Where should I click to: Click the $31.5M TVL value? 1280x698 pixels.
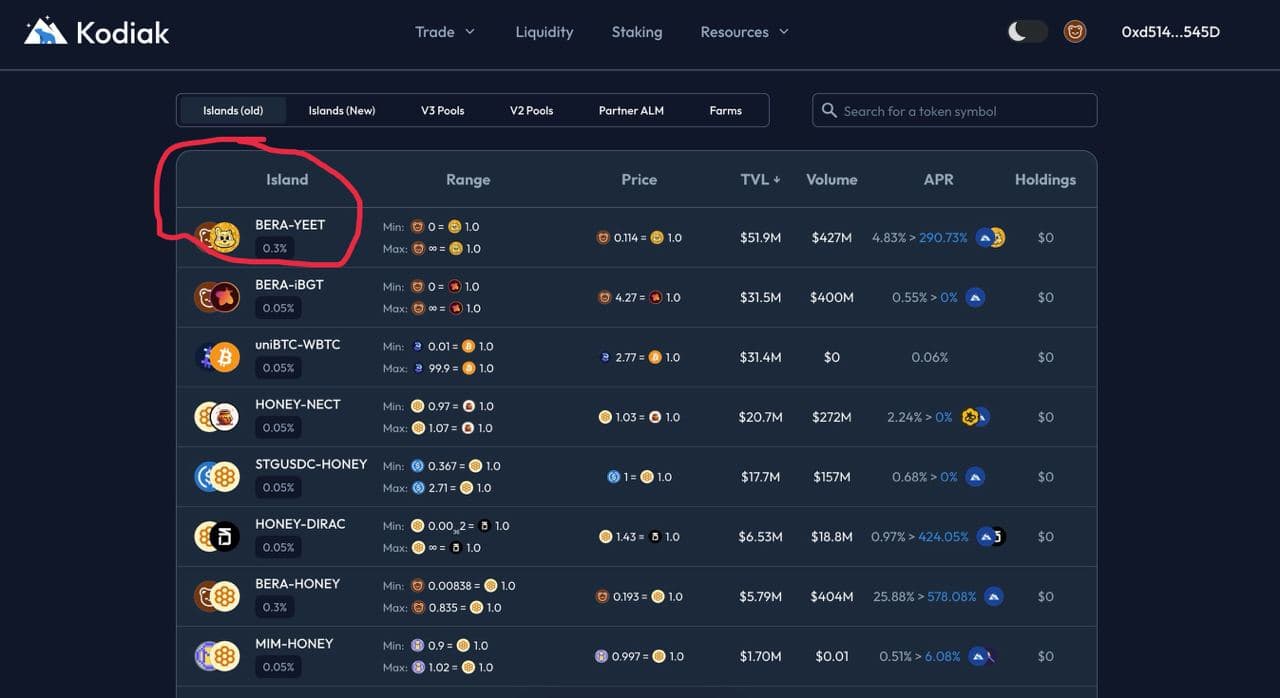click(x=760, y=297)
